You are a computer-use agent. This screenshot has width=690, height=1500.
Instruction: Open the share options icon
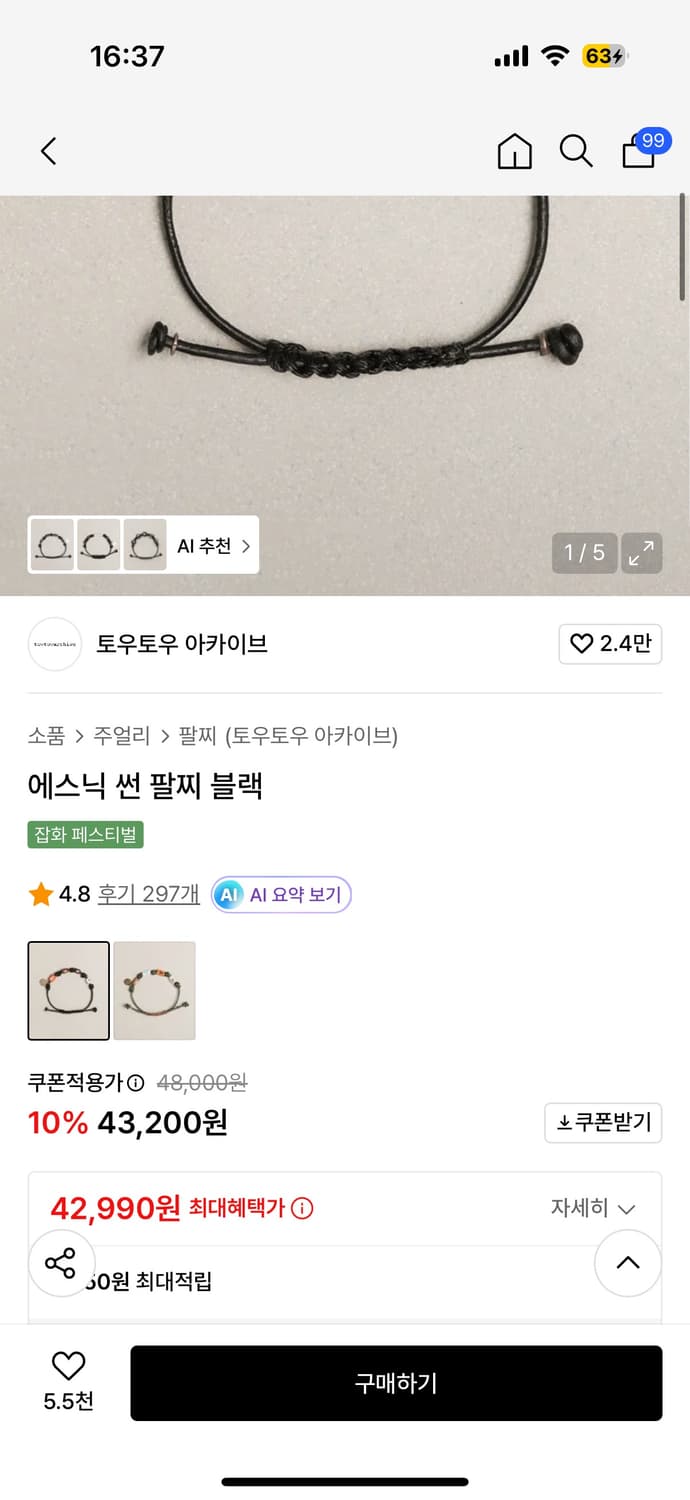(x=62, y=1263)
